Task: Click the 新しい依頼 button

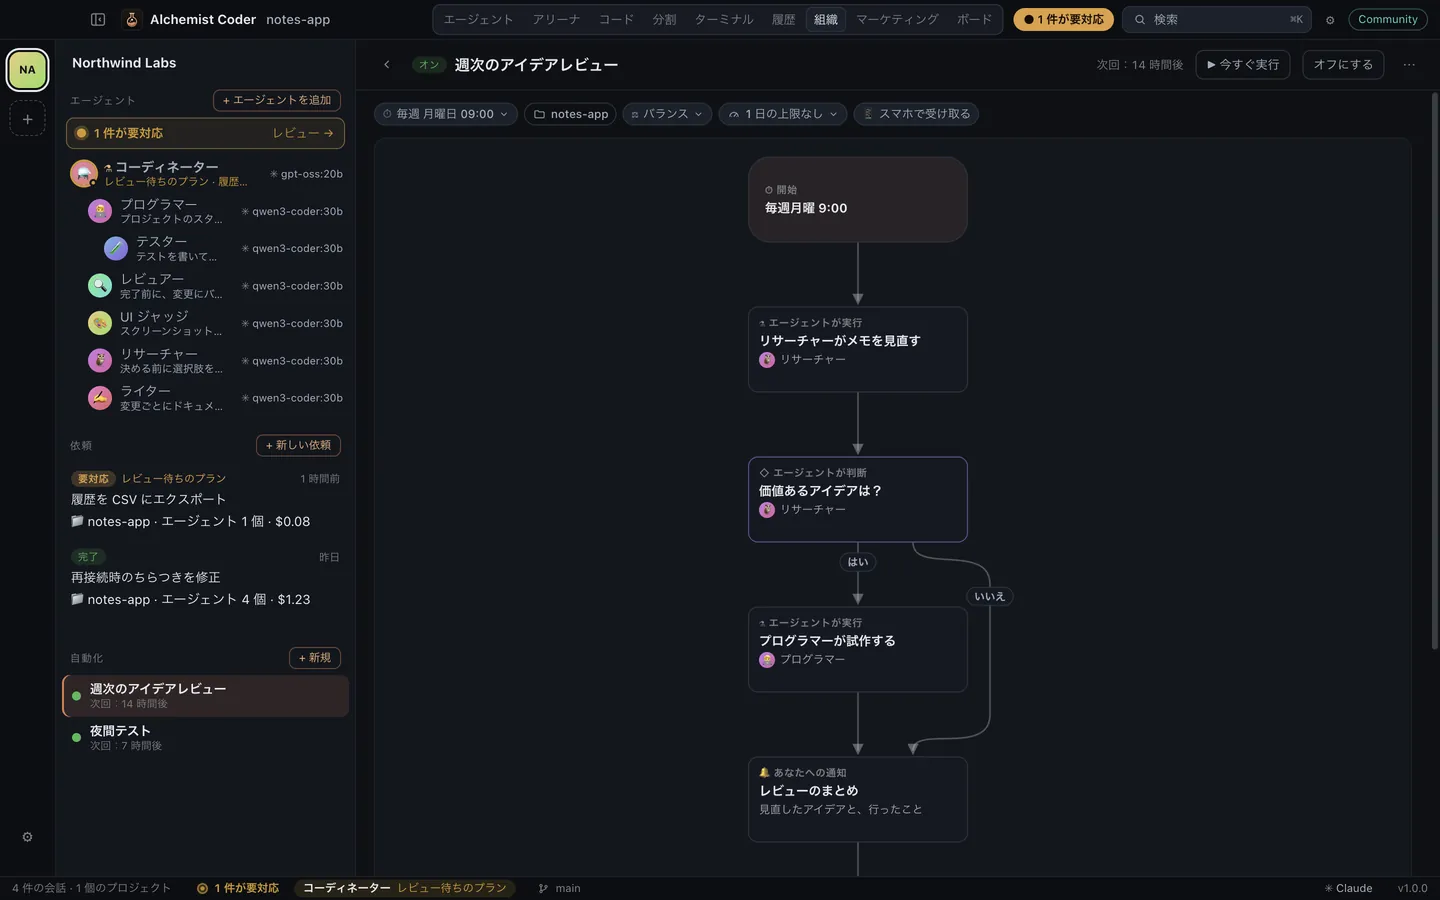Action: 298,446
